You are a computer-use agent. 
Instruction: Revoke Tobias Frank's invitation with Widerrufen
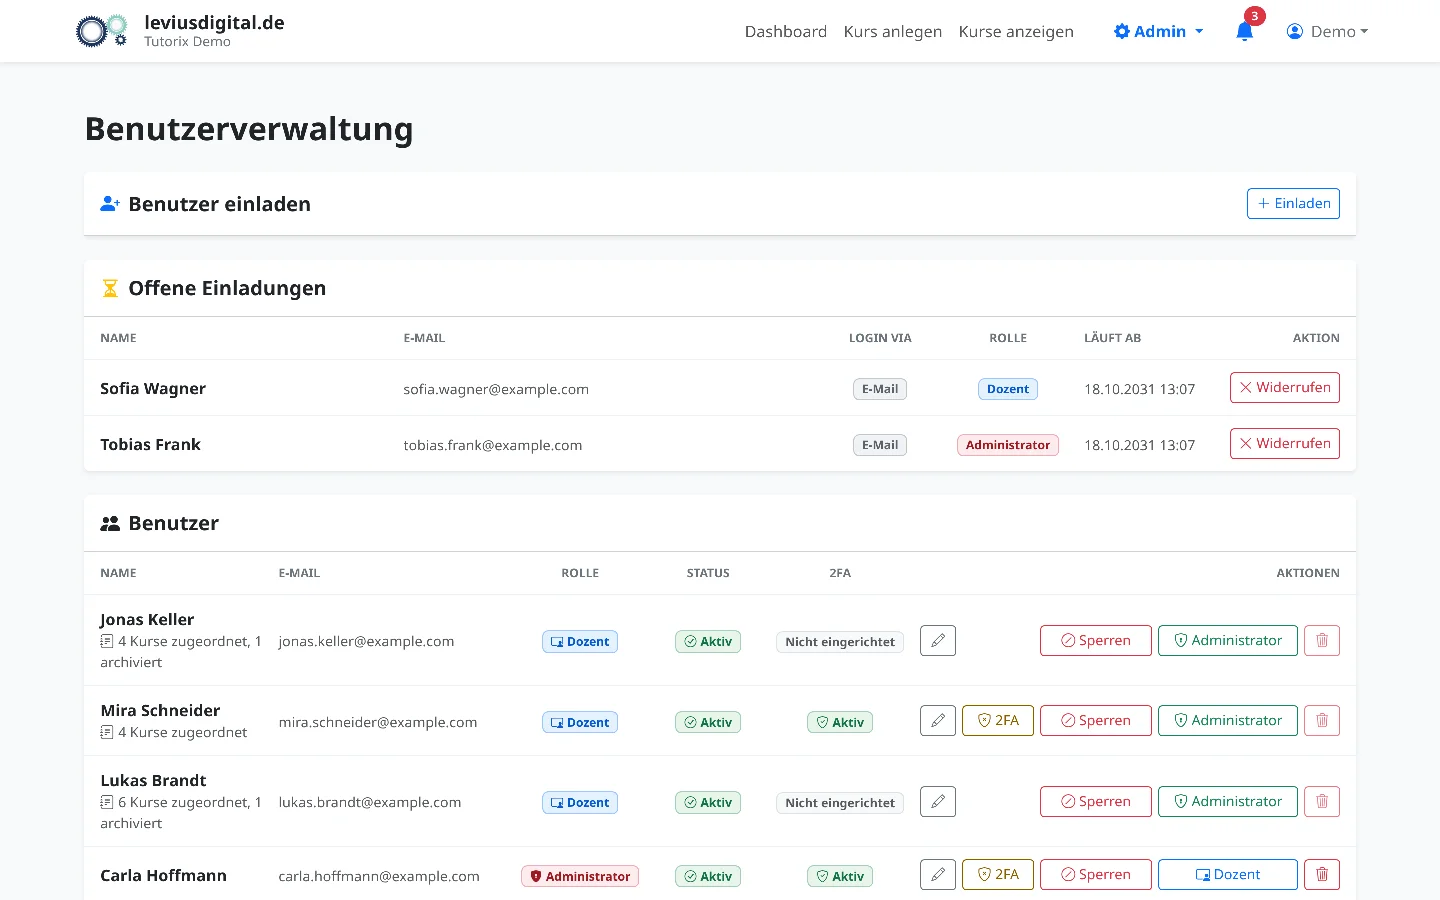[x=1285, y=443]
